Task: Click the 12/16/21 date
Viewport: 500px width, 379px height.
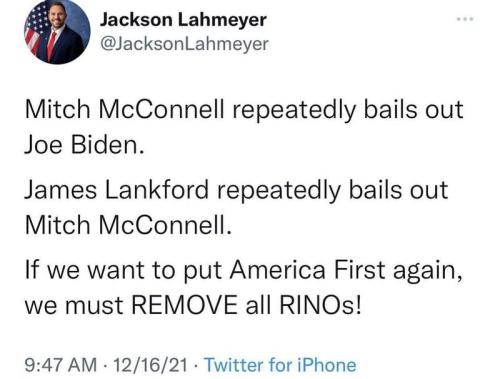Action: pos(150,364)
